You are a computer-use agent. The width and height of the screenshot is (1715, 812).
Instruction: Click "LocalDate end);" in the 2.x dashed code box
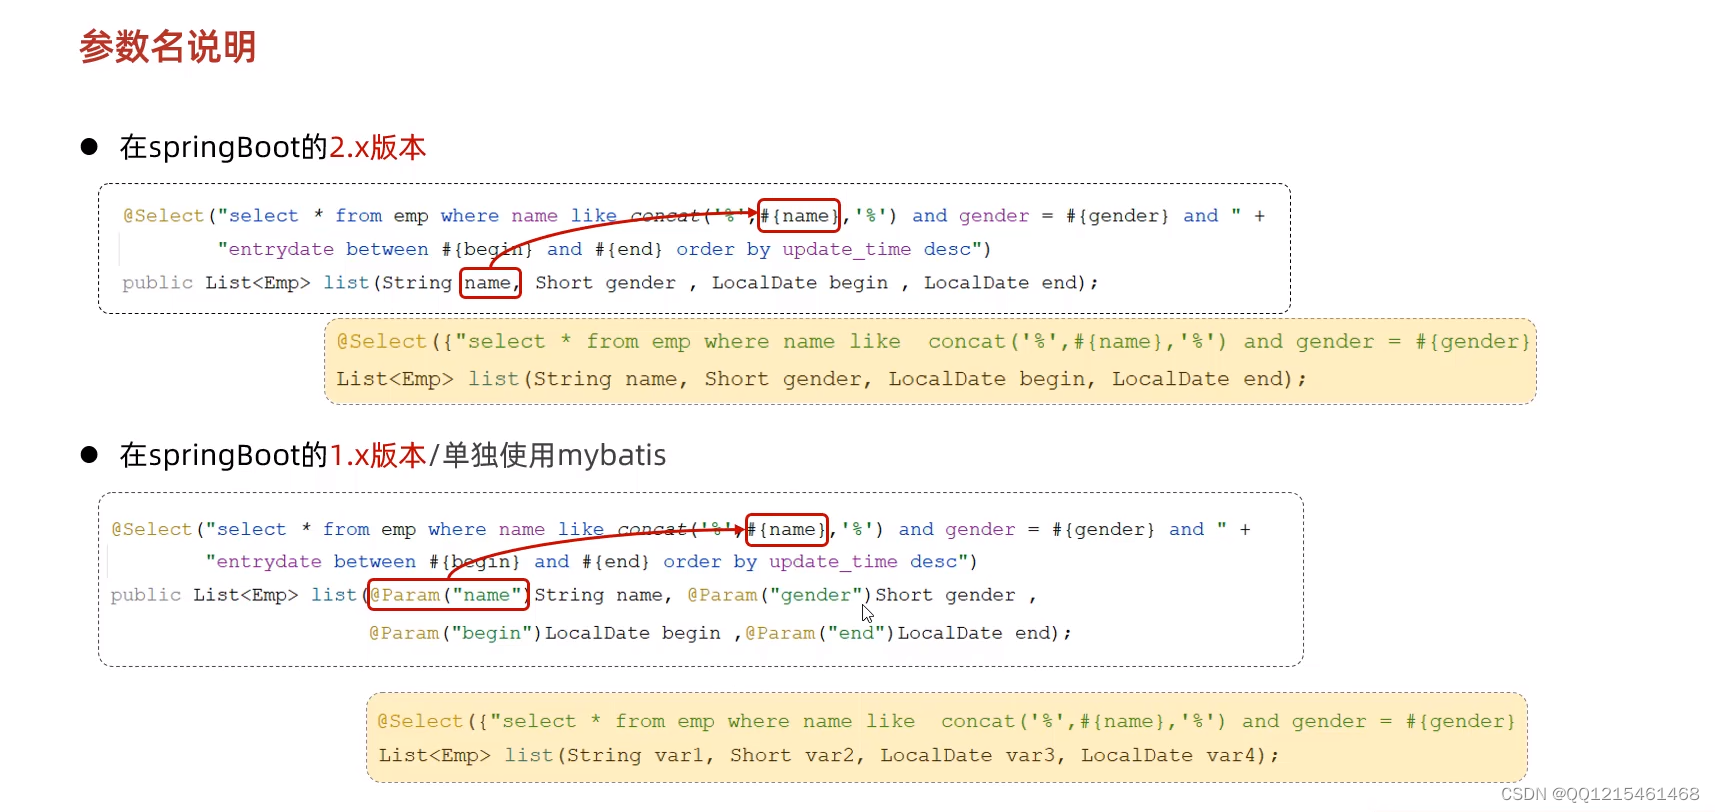(1011, 283)
